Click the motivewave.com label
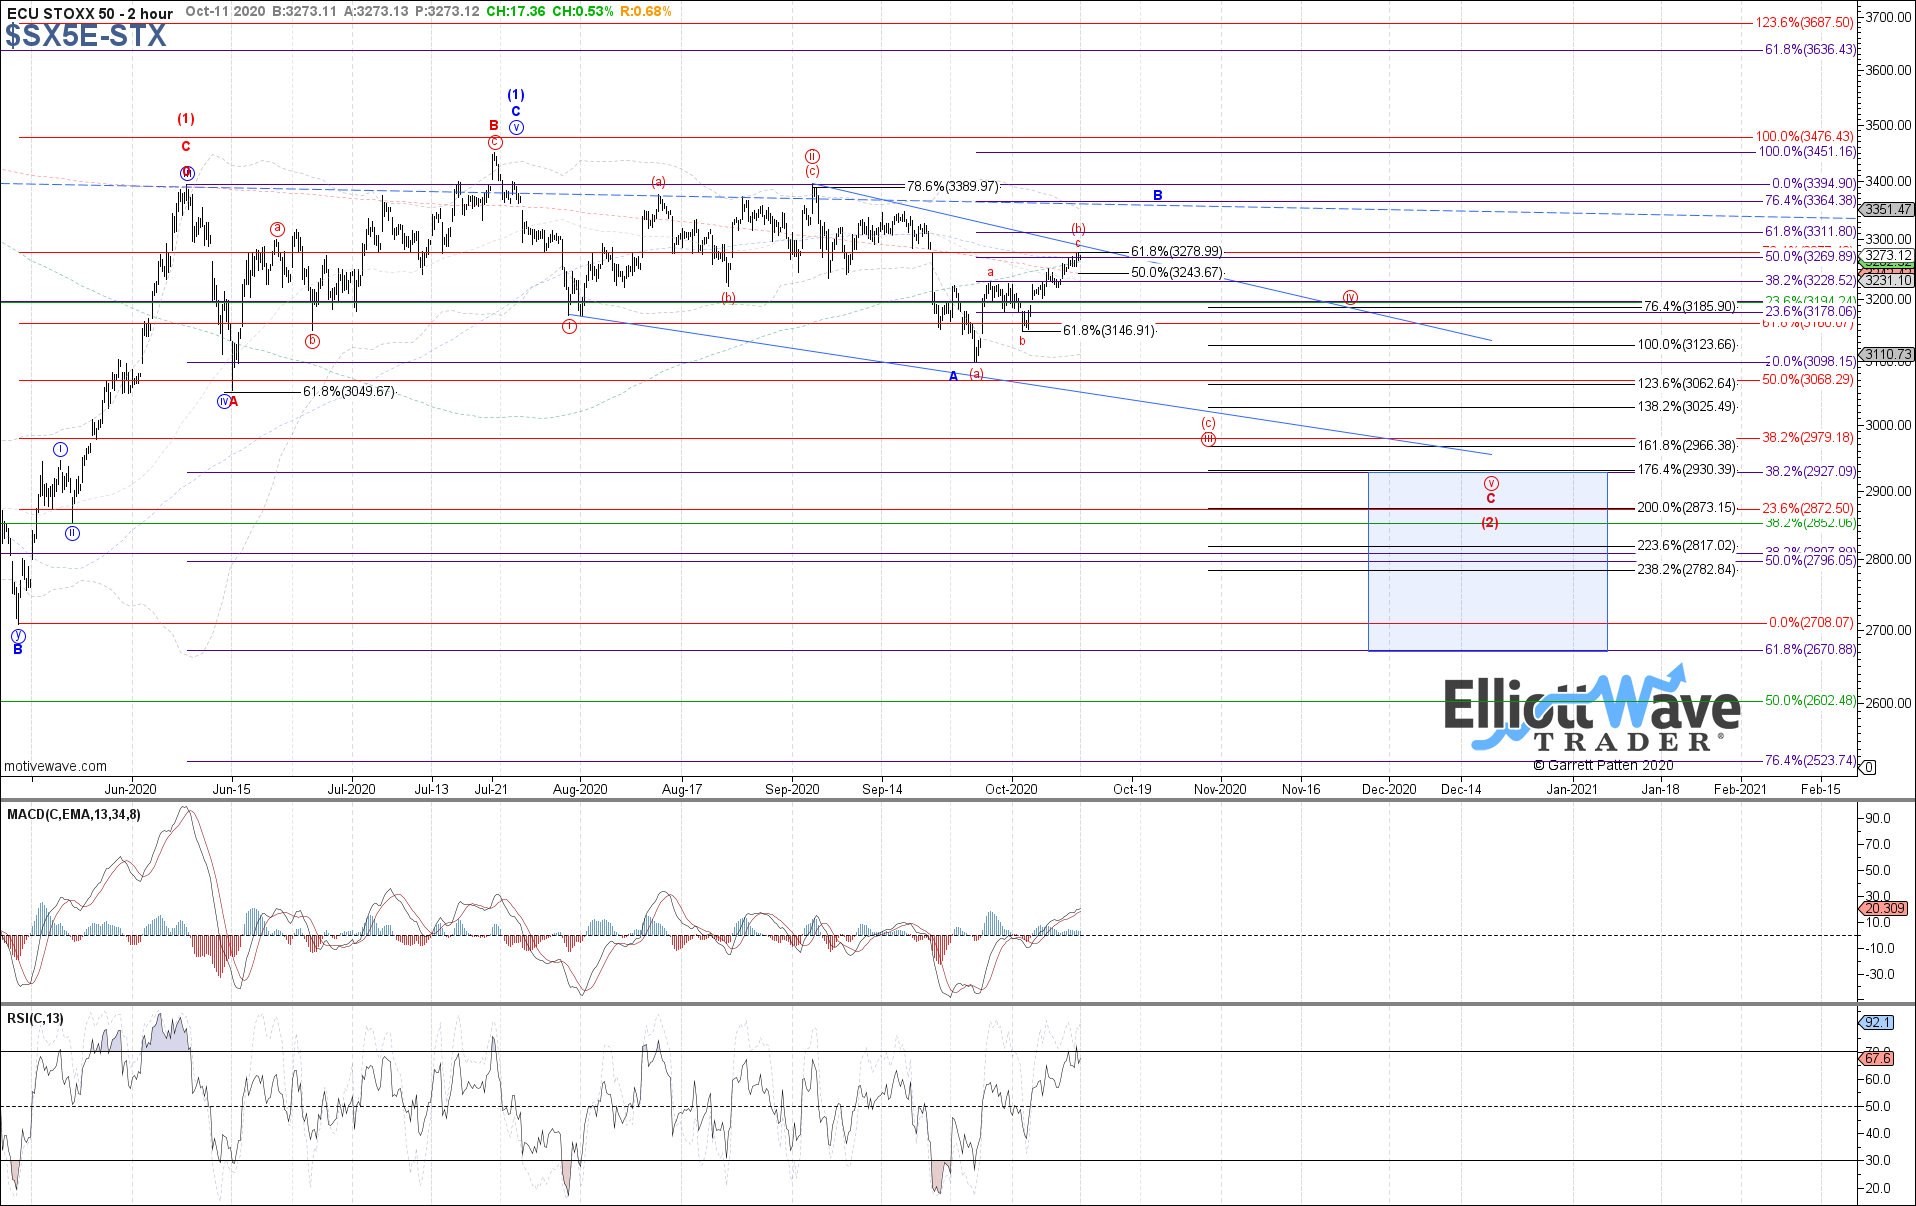The width and height of the screenshot is (1916, 1206). (56, 766)
